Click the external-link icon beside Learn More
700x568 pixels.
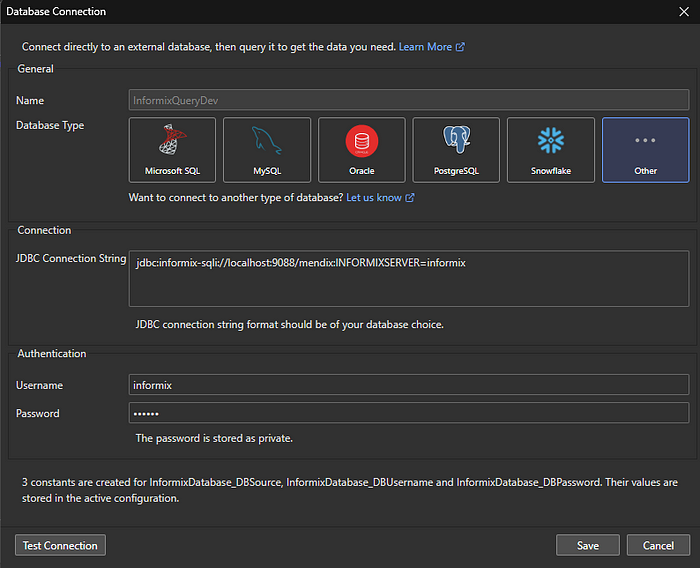coord(460,47)
